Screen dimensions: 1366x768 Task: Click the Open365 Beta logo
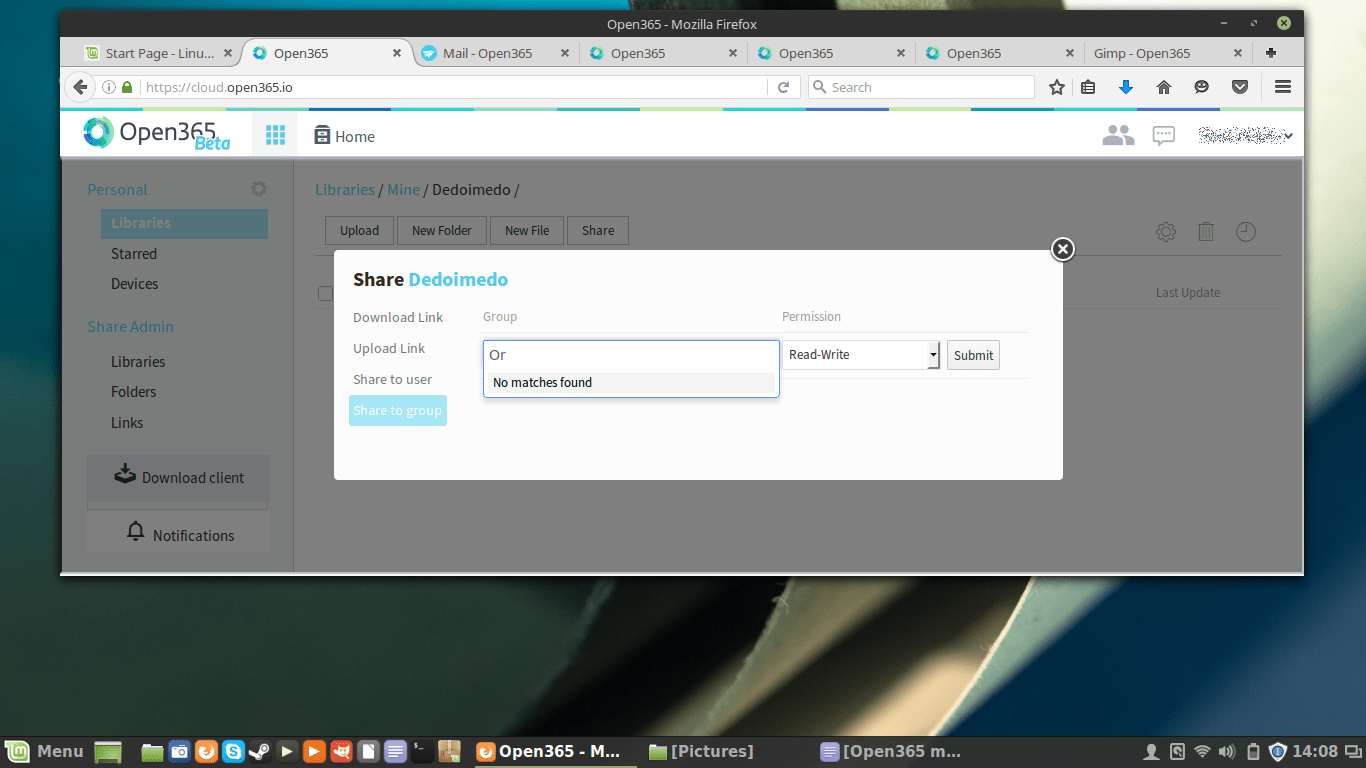(156, 134)
